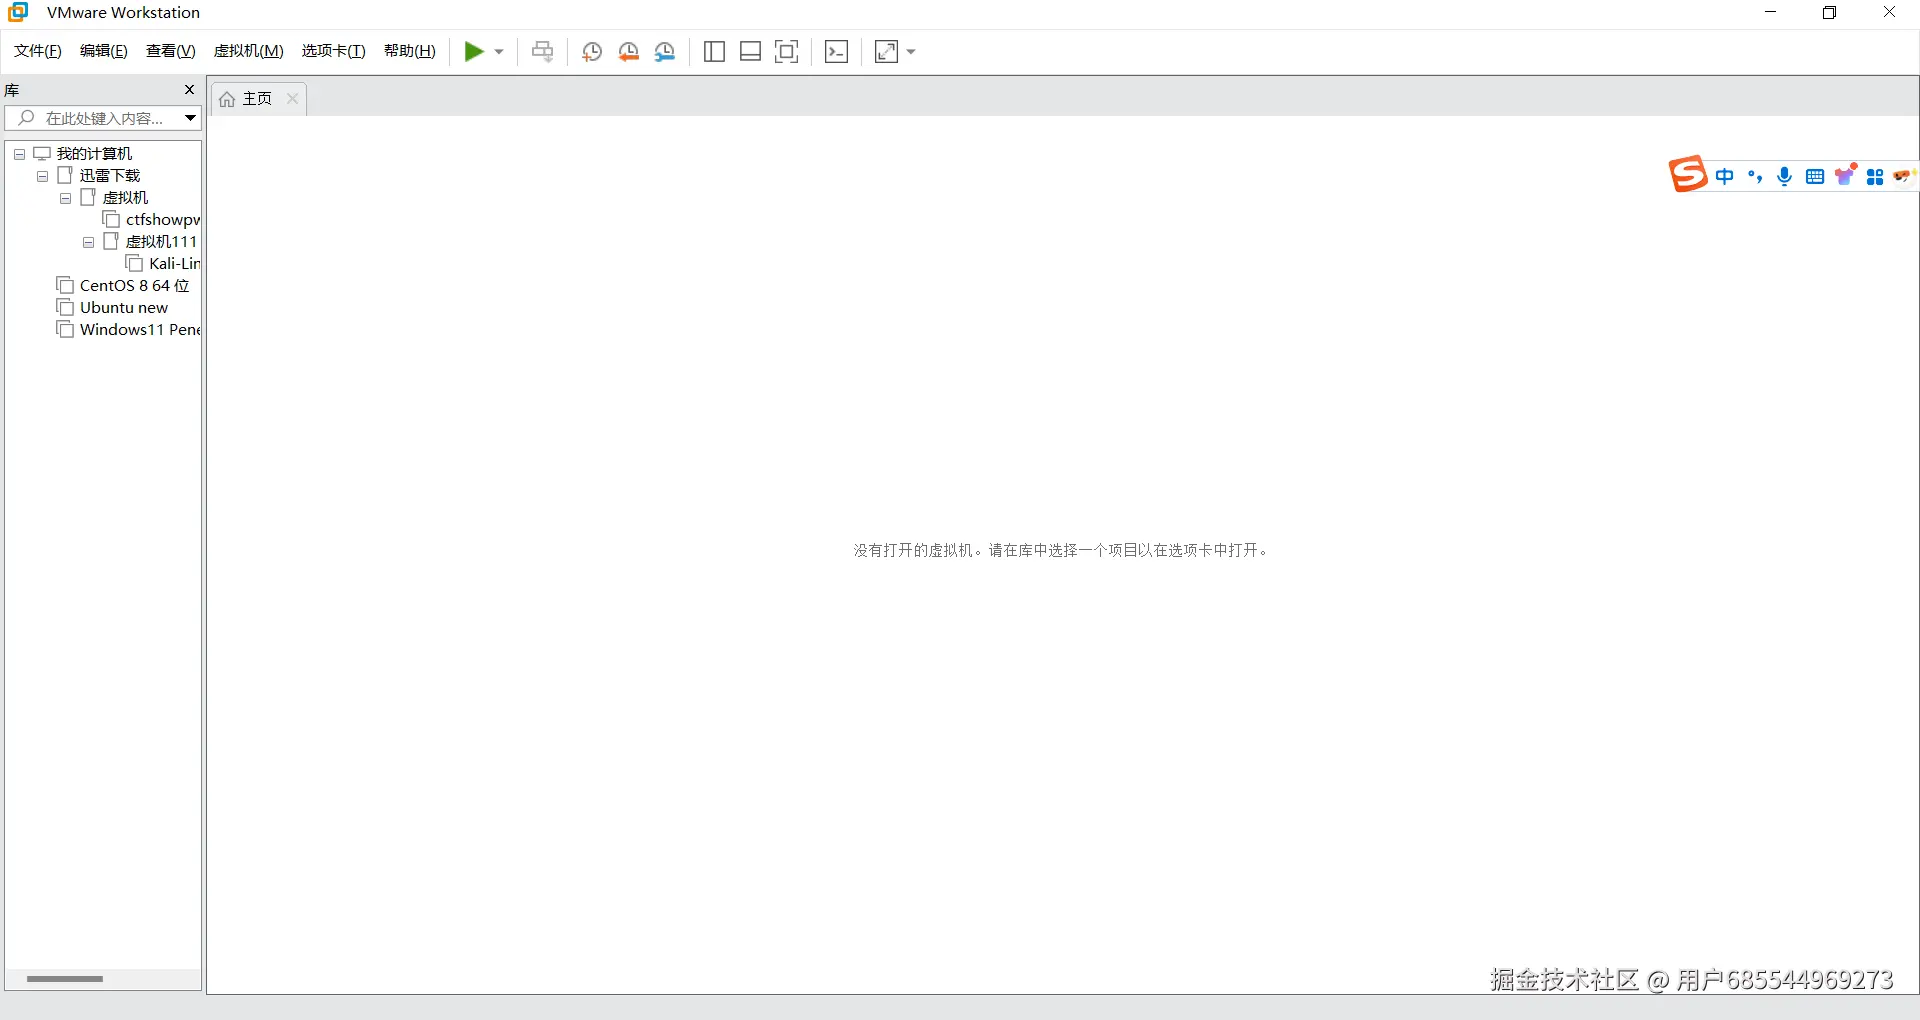Open the 帮助(H) menu

coord(410,51)
